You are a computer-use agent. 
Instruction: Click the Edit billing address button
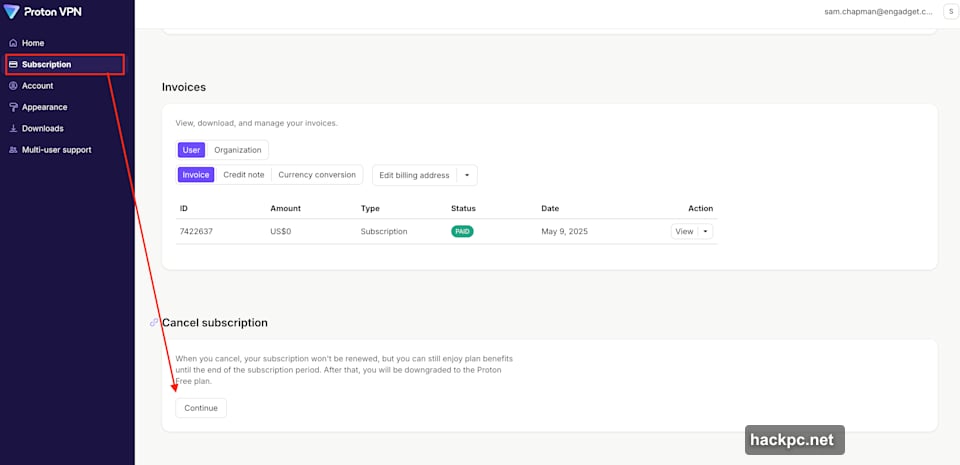pos(415,175)
